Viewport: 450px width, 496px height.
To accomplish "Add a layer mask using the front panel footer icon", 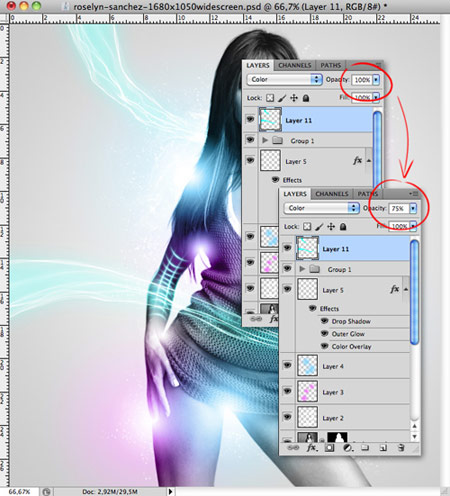I will point(330,448).
